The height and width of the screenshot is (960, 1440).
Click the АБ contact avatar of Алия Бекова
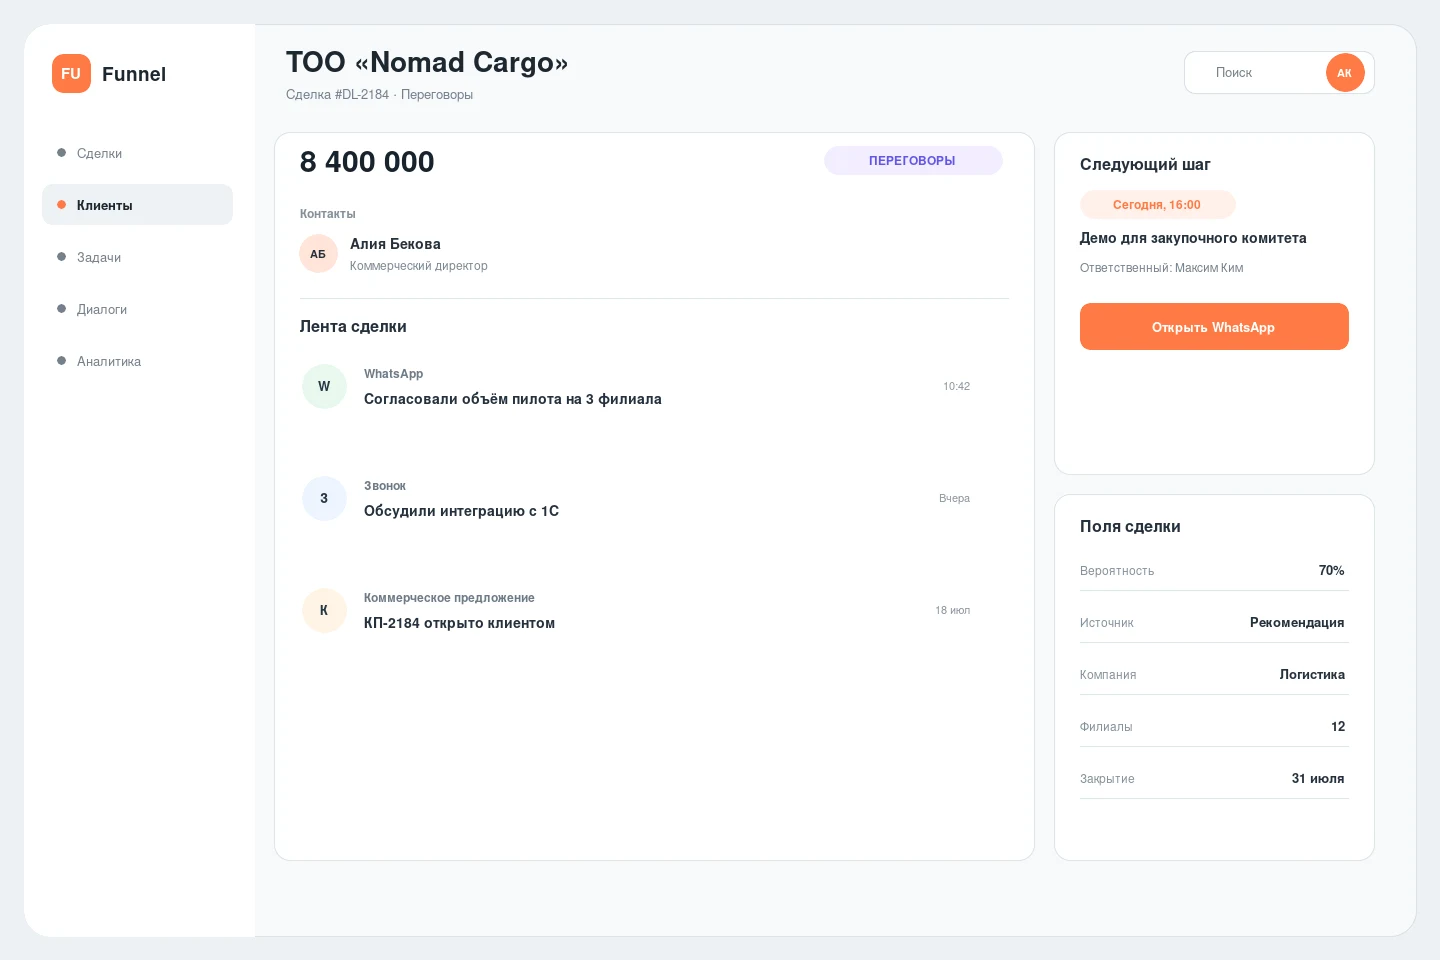318,254
